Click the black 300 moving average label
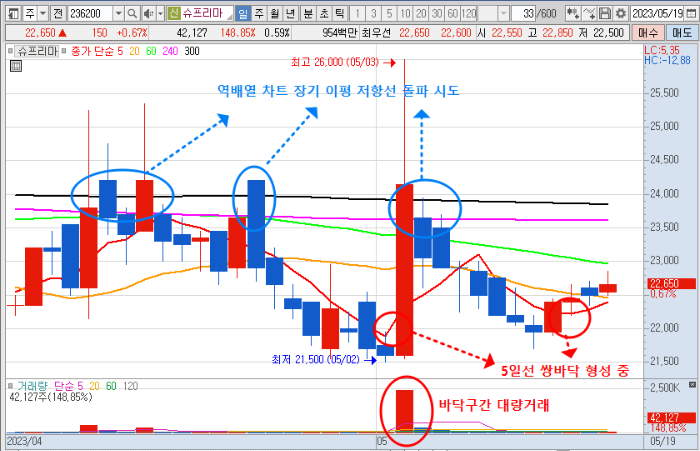The height and width of the screenshot is (451, 700). tap(192, 51)
